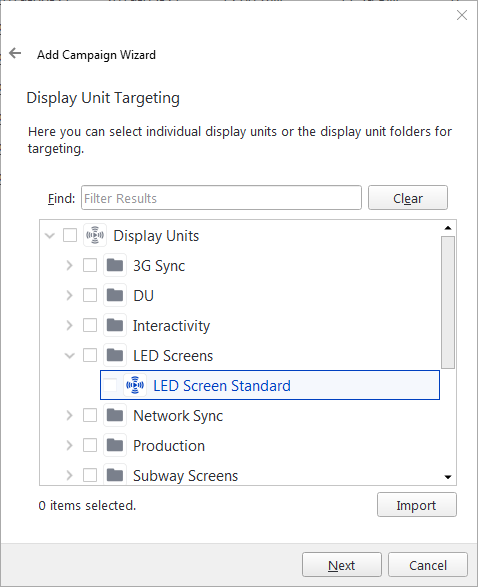Screen dimensions: 478x587
Task: Expand the Network Sync folder
Action: point(70,415)
